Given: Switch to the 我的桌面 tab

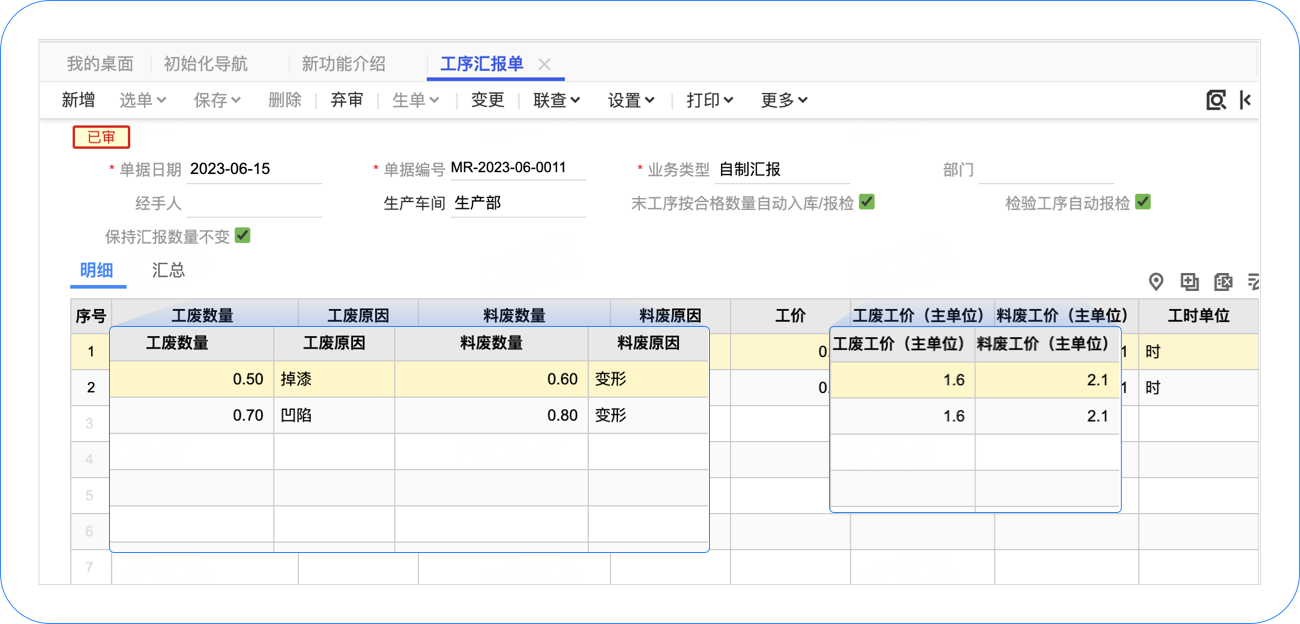Looking at the screenshot, I should point(100,64).
